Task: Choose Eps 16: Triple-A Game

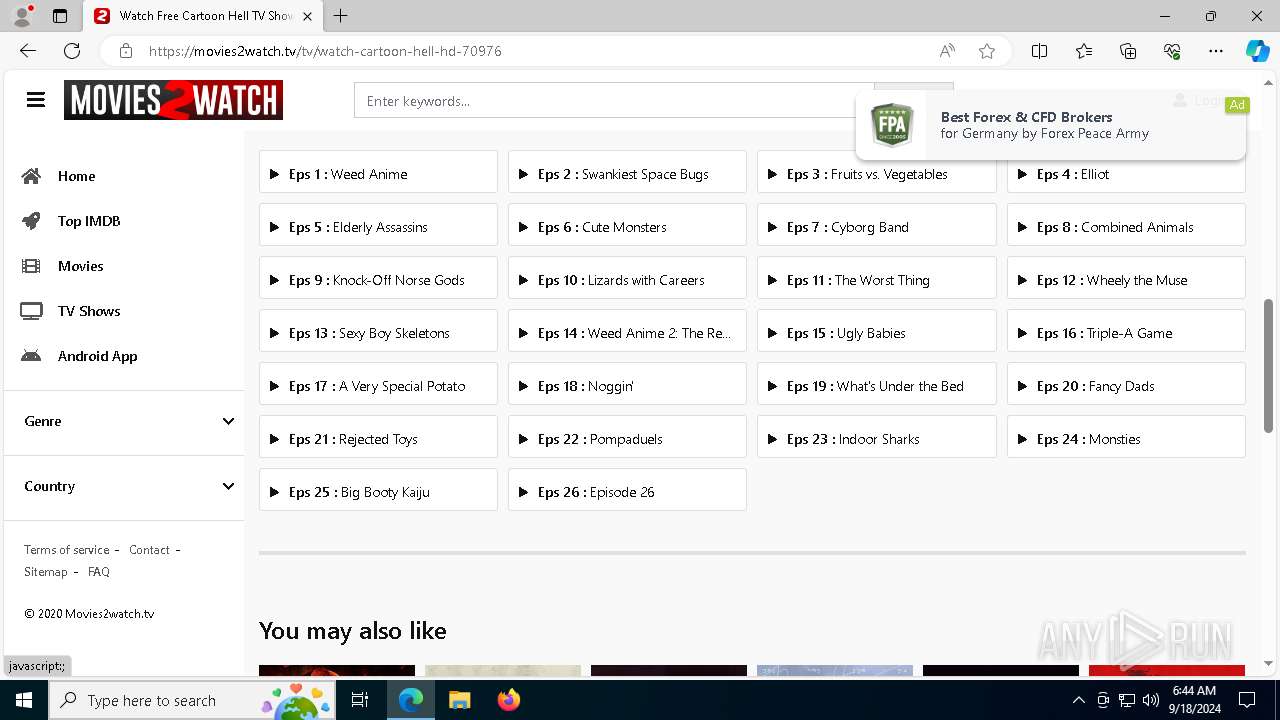Action: click(x=1126, y=333)
